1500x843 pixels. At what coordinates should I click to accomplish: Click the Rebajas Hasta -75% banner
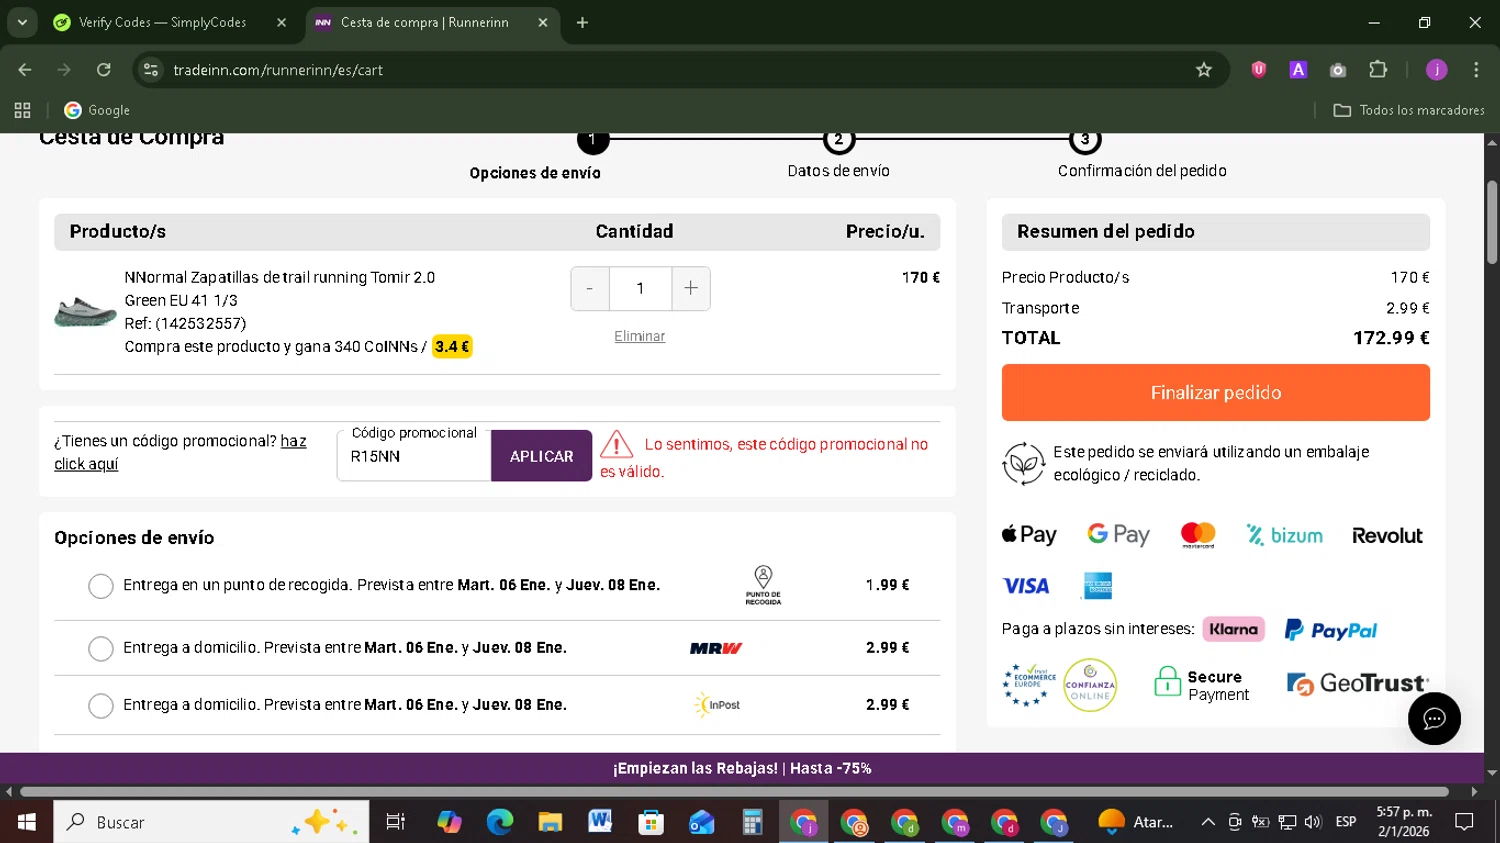[x=742, y=769]
